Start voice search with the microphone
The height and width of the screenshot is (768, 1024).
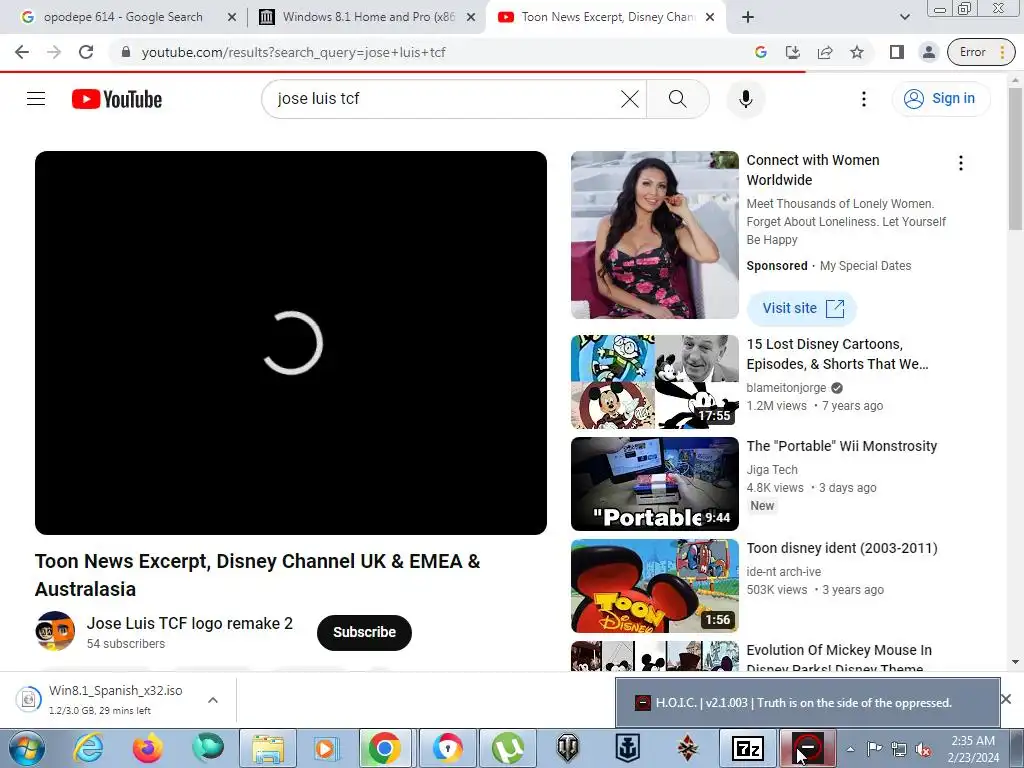click(x=745, y=99)
